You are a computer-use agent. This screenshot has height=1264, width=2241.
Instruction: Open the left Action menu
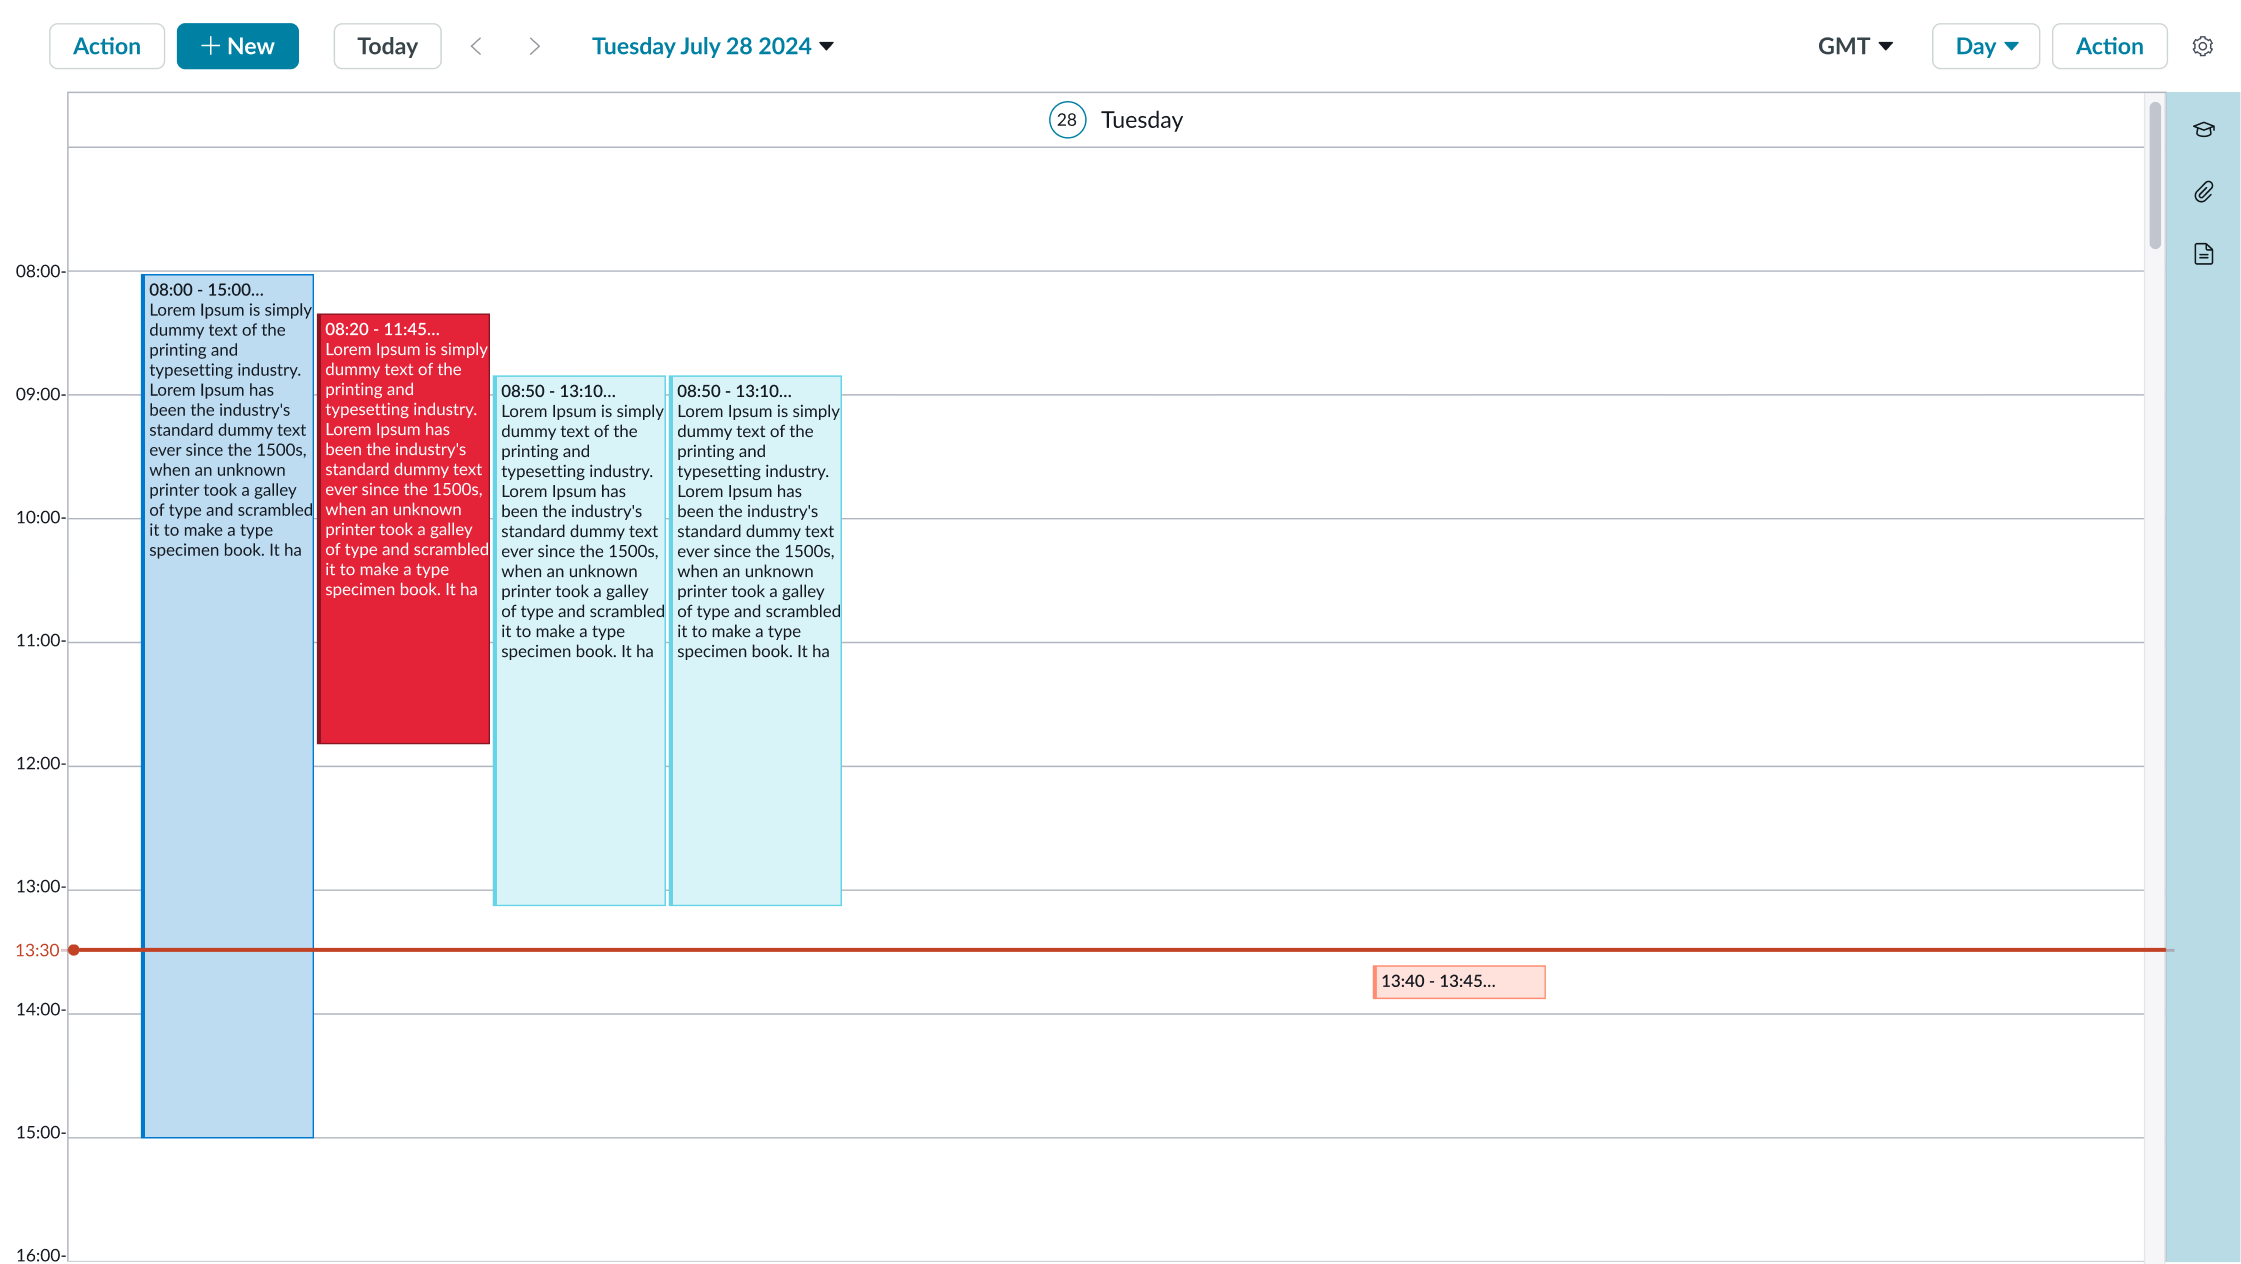107,46
